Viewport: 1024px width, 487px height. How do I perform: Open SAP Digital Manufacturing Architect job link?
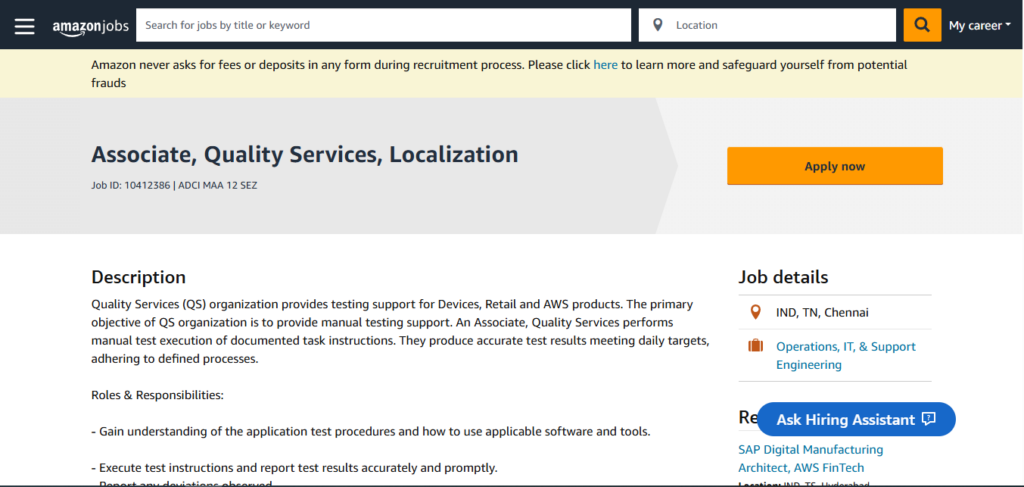pyautogui.click(x=810, y=458)
